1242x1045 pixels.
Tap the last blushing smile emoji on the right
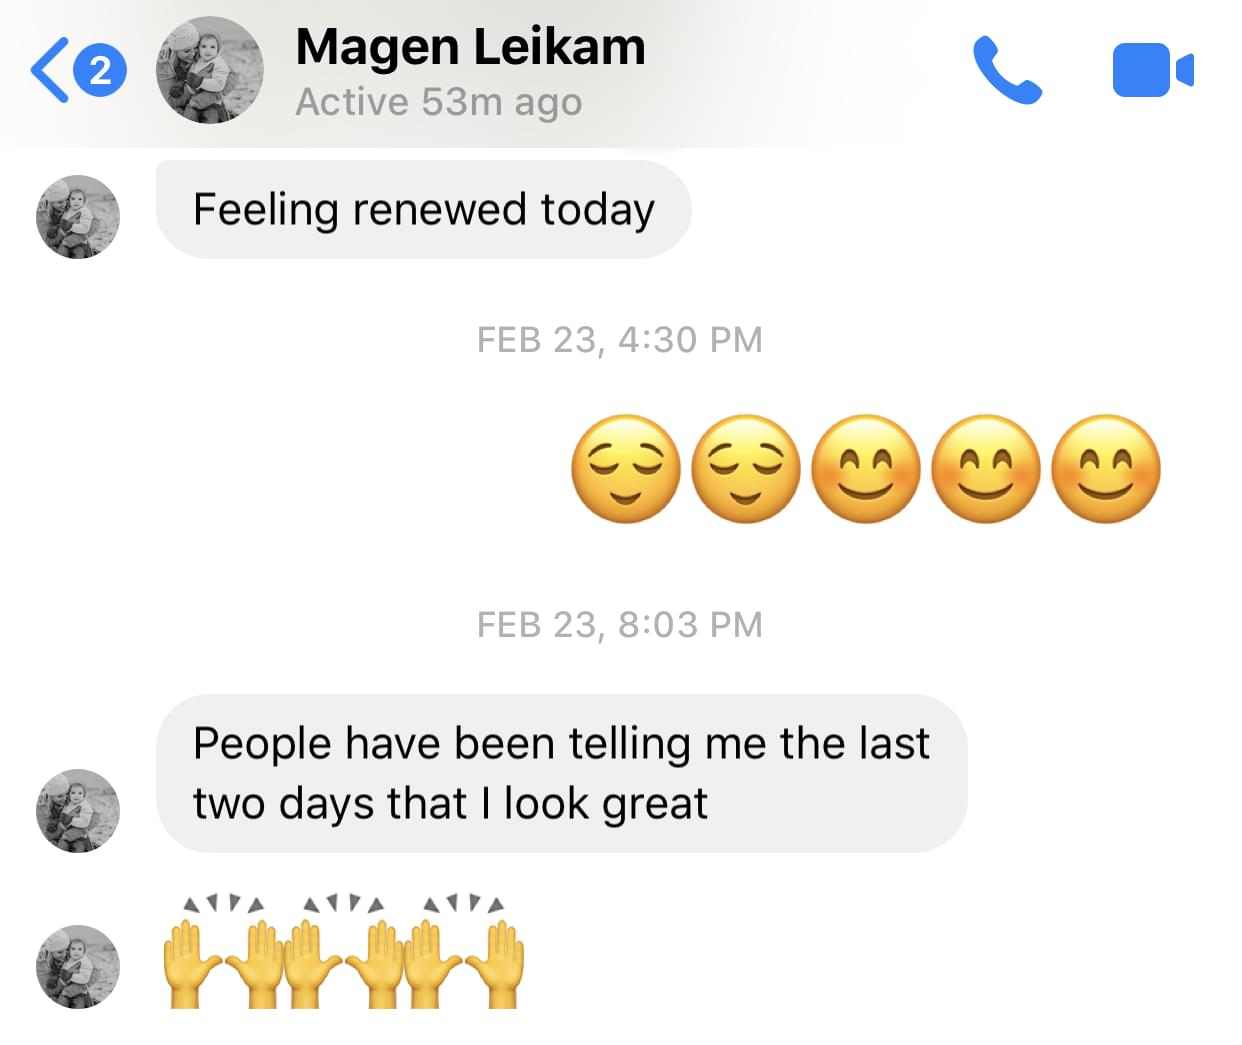tap(1106, 468)
